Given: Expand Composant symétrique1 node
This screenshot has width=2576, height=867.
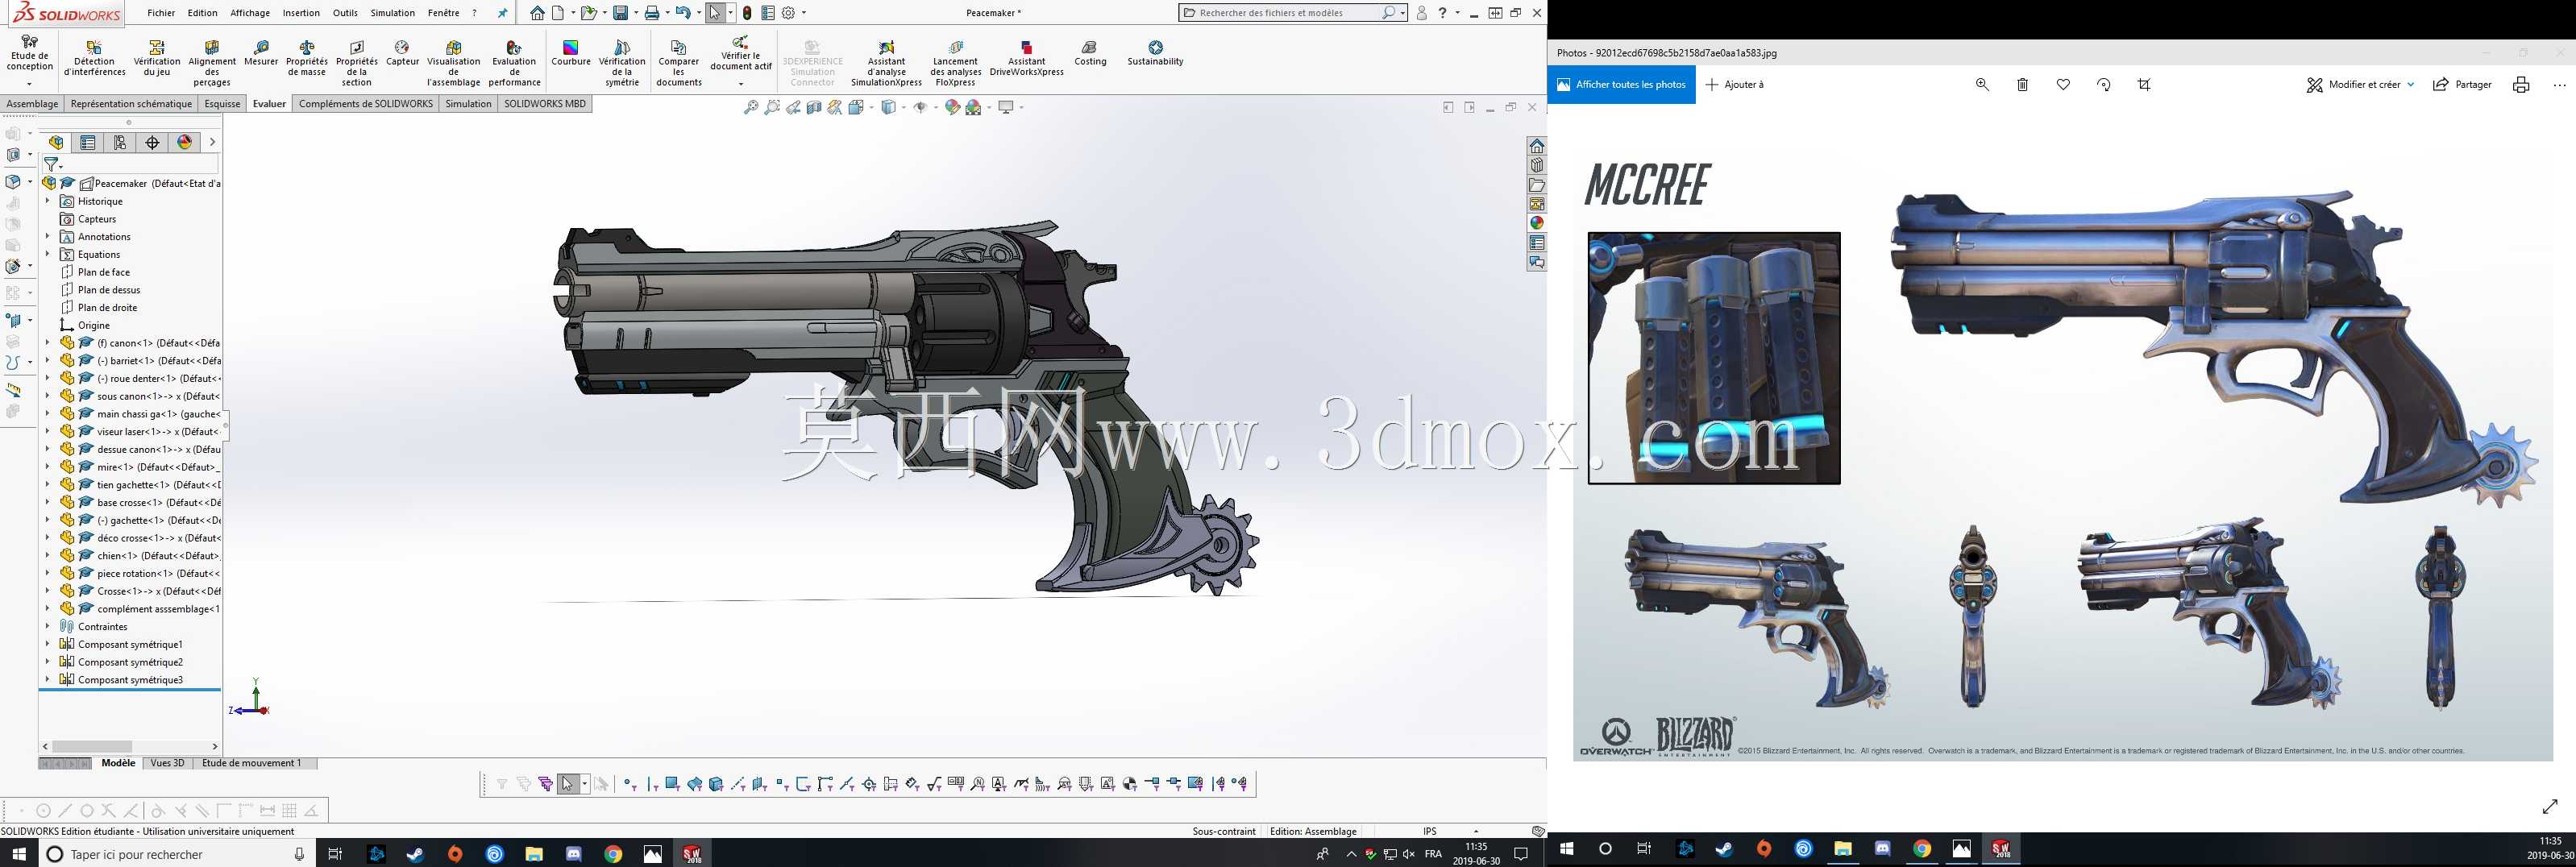Looking at the screenshot, I should point(47,644).
